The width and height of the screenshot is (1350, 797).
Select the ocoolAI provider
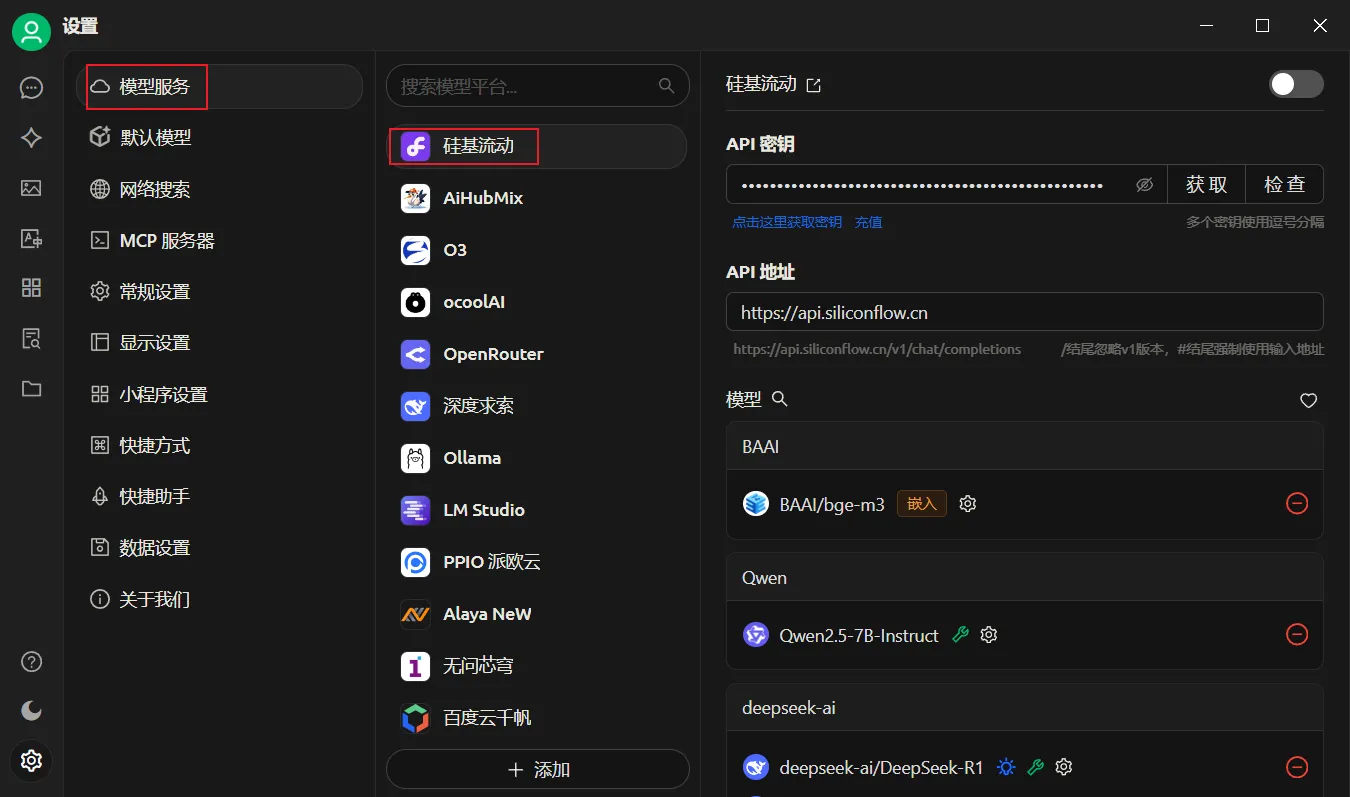click(537, 302)
